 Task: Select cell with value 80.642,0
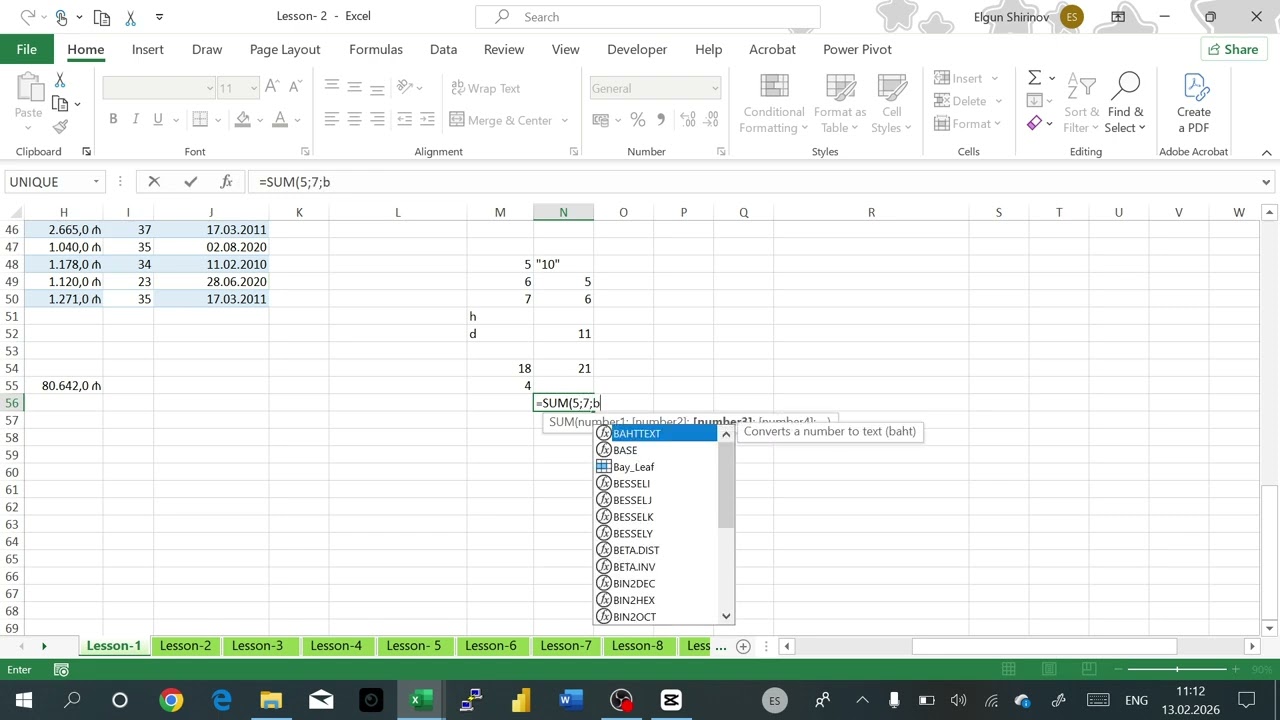[64, 386]
